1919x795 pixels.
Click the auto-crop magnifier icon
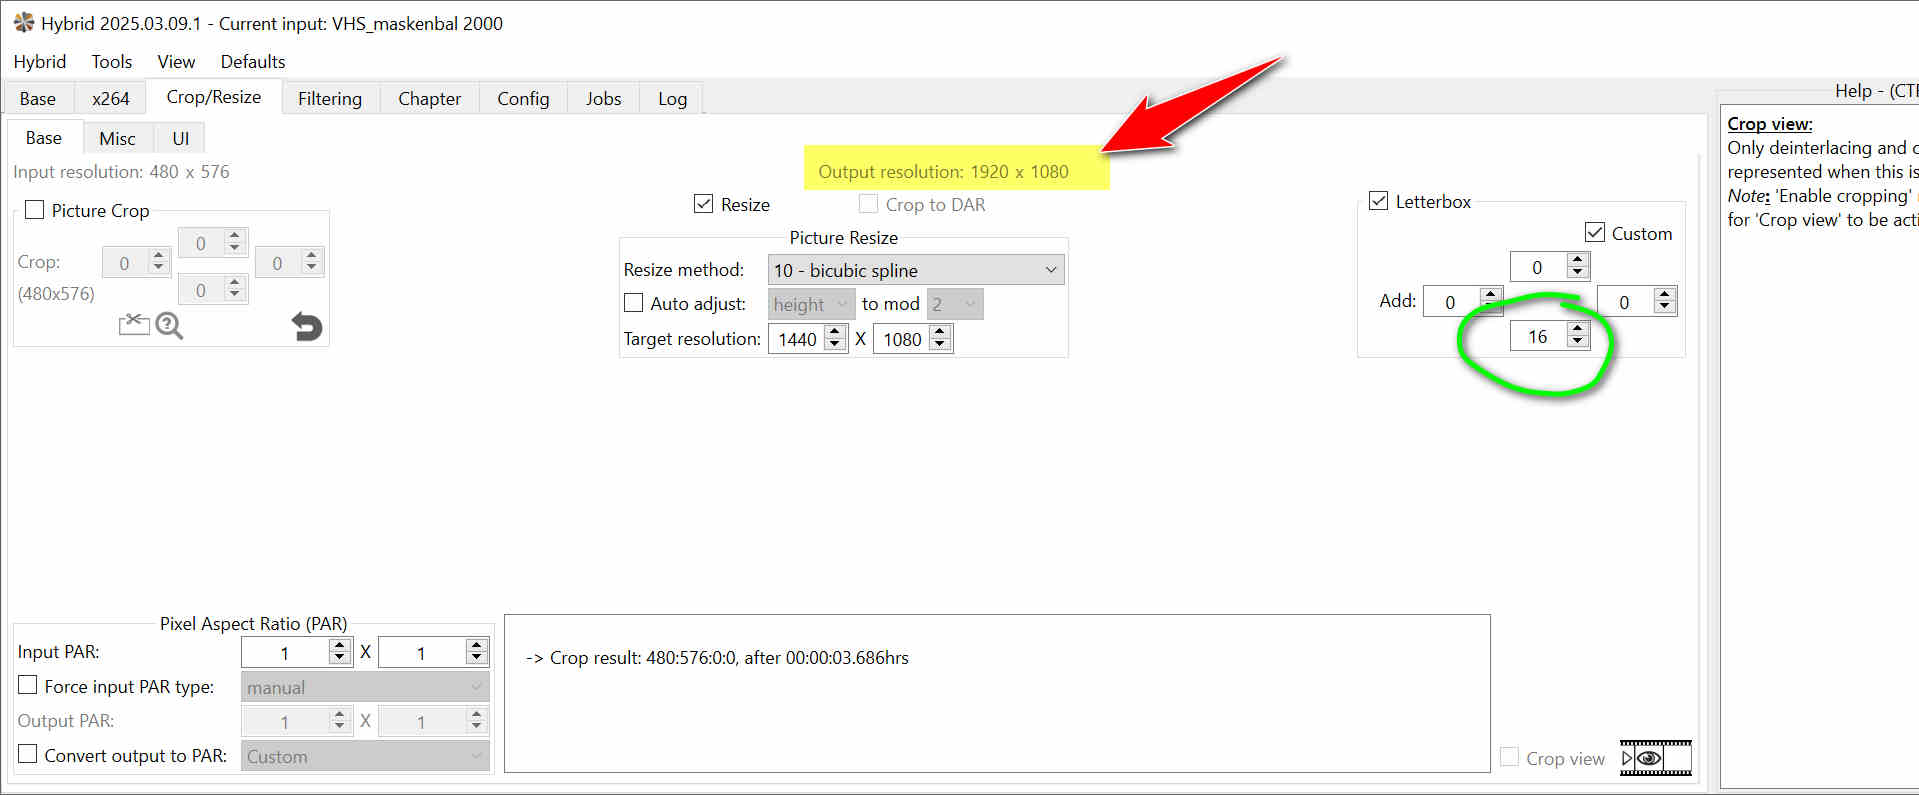169,326
